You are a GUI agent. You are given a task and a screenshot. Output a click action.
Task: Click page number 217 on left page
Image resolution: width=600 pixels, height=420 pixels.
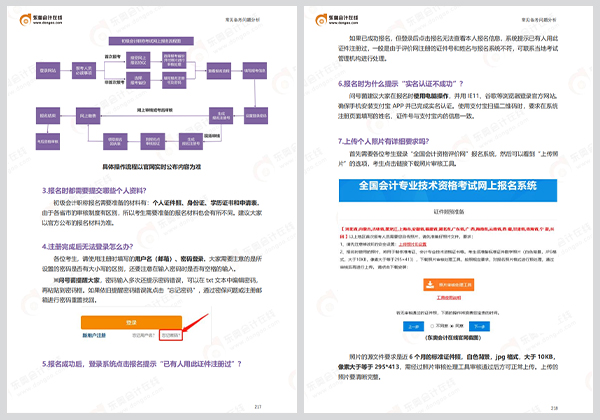(258, 407)
